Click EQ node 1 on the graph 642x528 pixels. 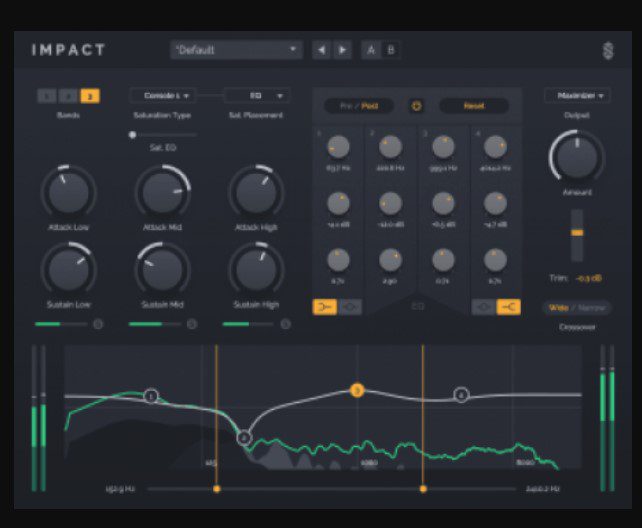(151, 396)
